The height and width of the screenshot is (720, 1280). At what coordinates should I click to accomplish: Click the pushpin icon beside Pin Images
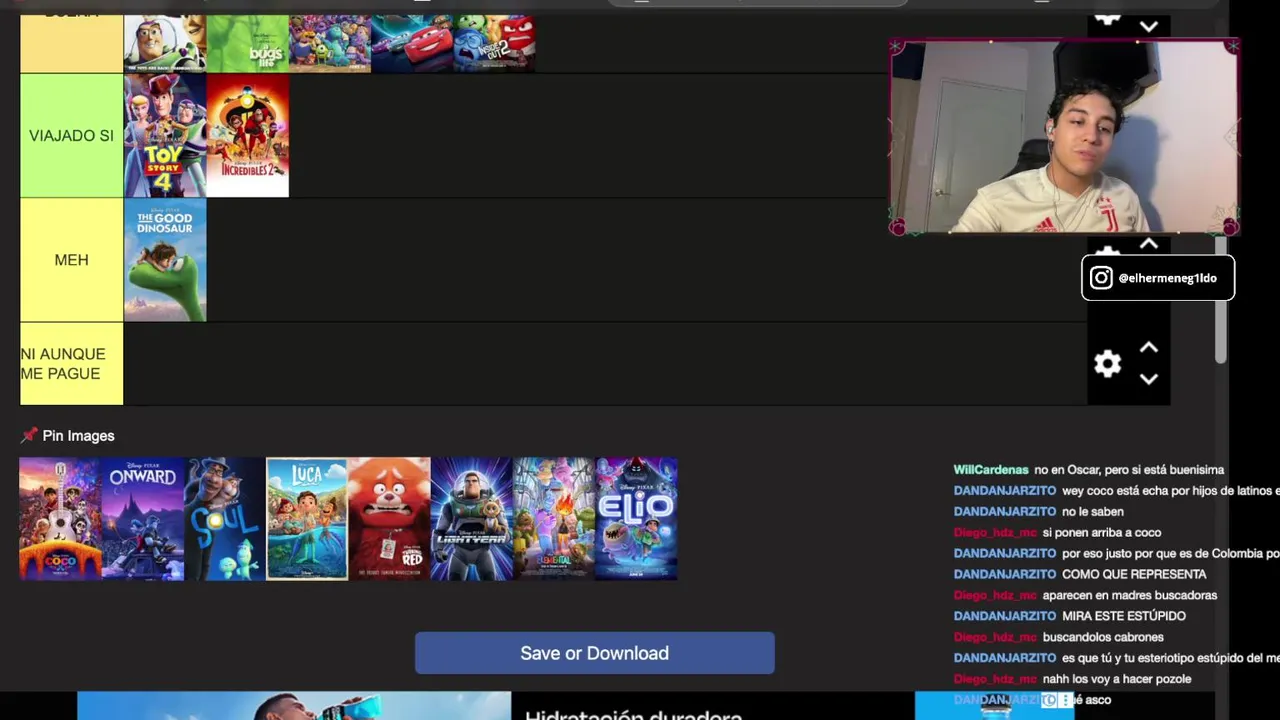coord(29,435)
